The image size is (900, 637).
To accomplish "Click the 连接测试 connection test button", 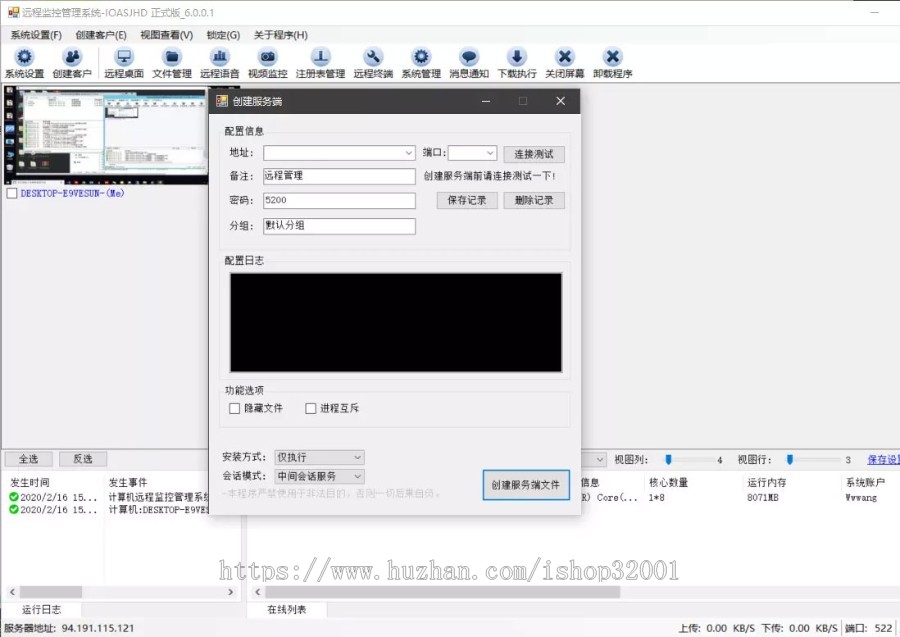I will tap(535, 153).
